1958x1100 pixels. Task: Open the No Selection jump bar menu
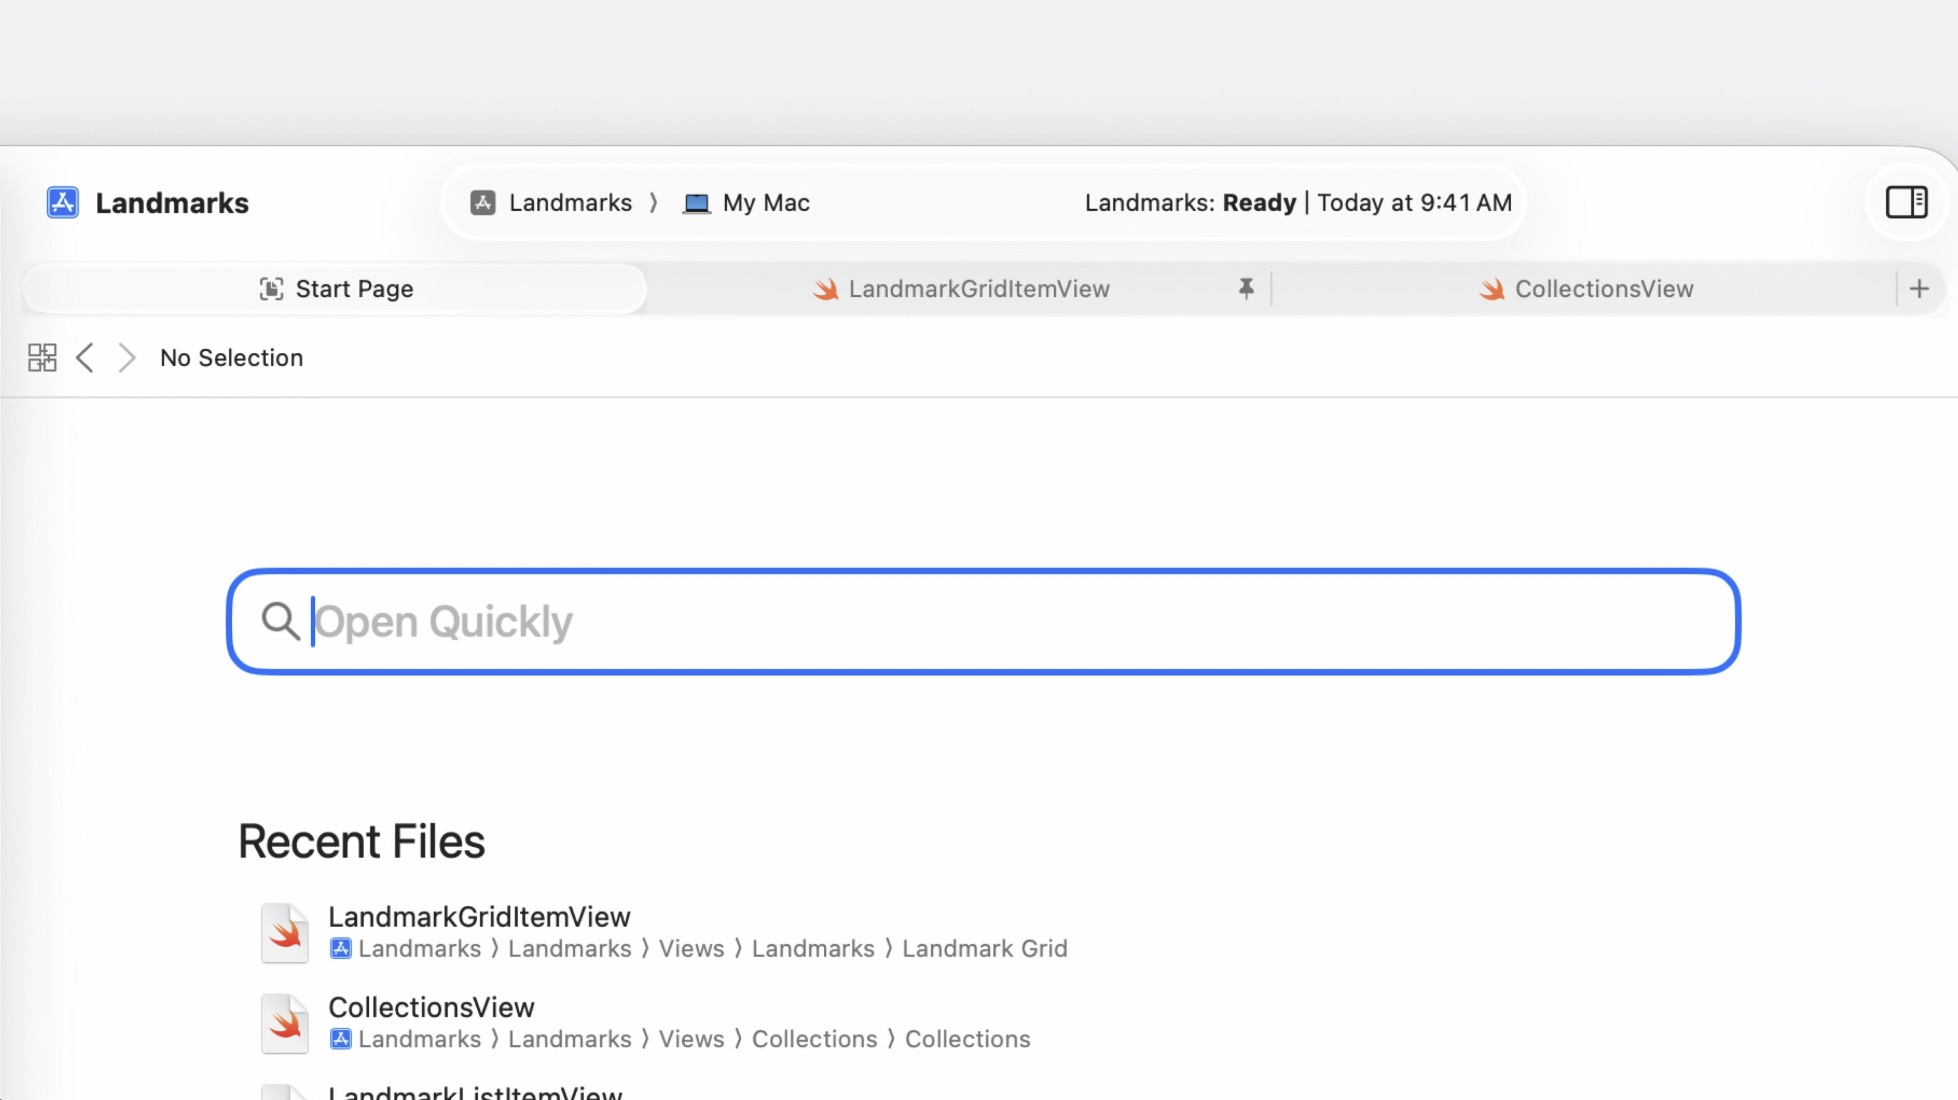tap(231, 357)
